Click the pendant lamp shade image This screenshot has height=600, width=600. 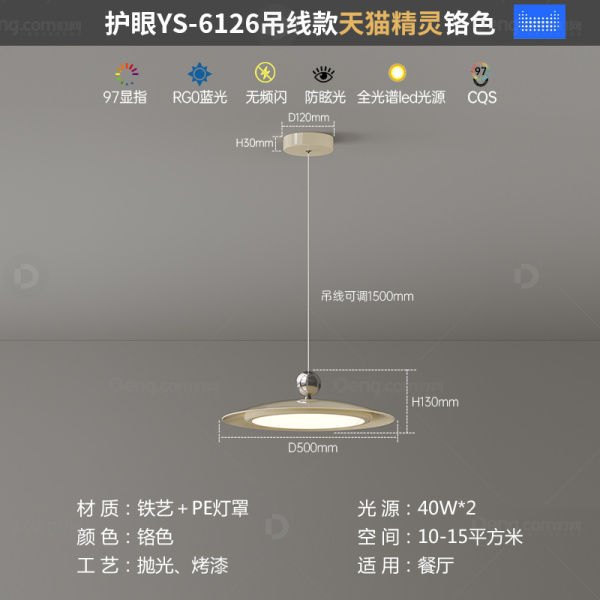tap(308, 416)
